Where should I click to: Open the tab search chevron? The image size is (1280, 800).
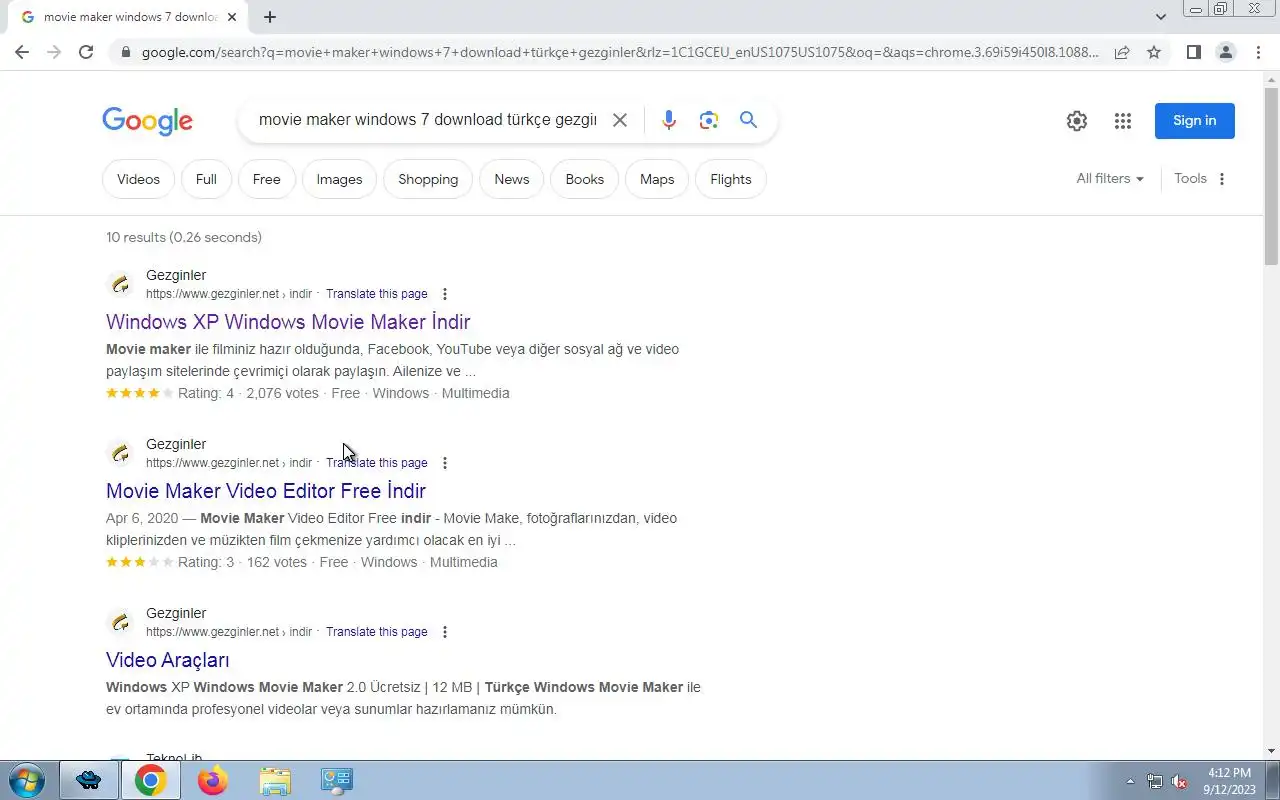1160,17
